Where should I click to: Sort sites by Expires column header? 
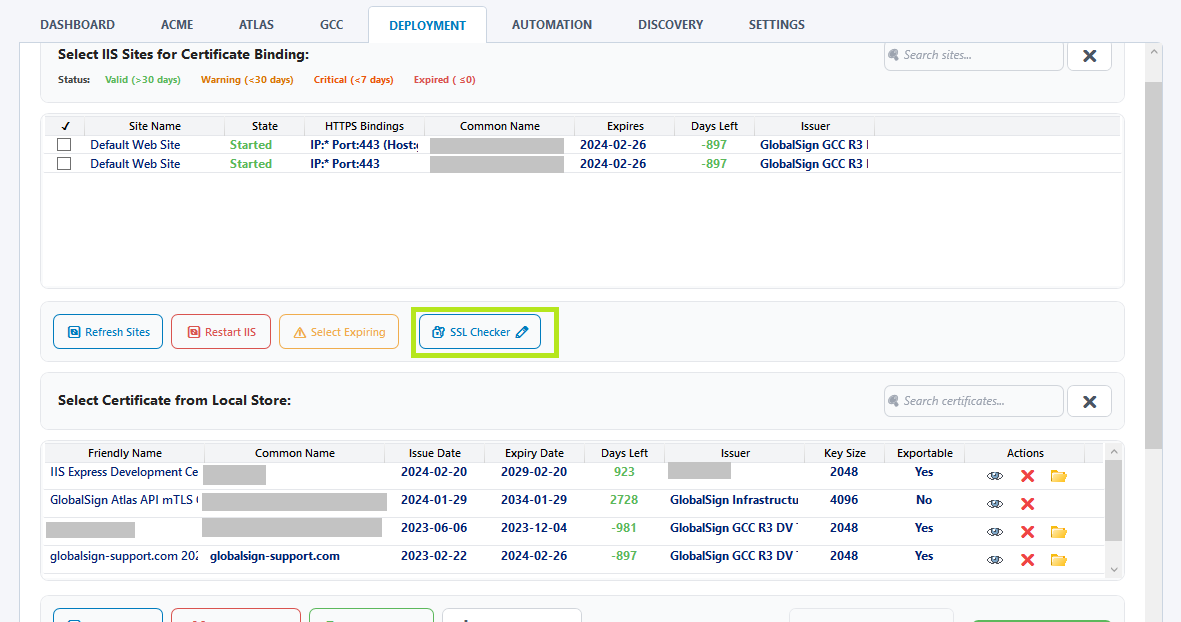(x=625, y=126)
